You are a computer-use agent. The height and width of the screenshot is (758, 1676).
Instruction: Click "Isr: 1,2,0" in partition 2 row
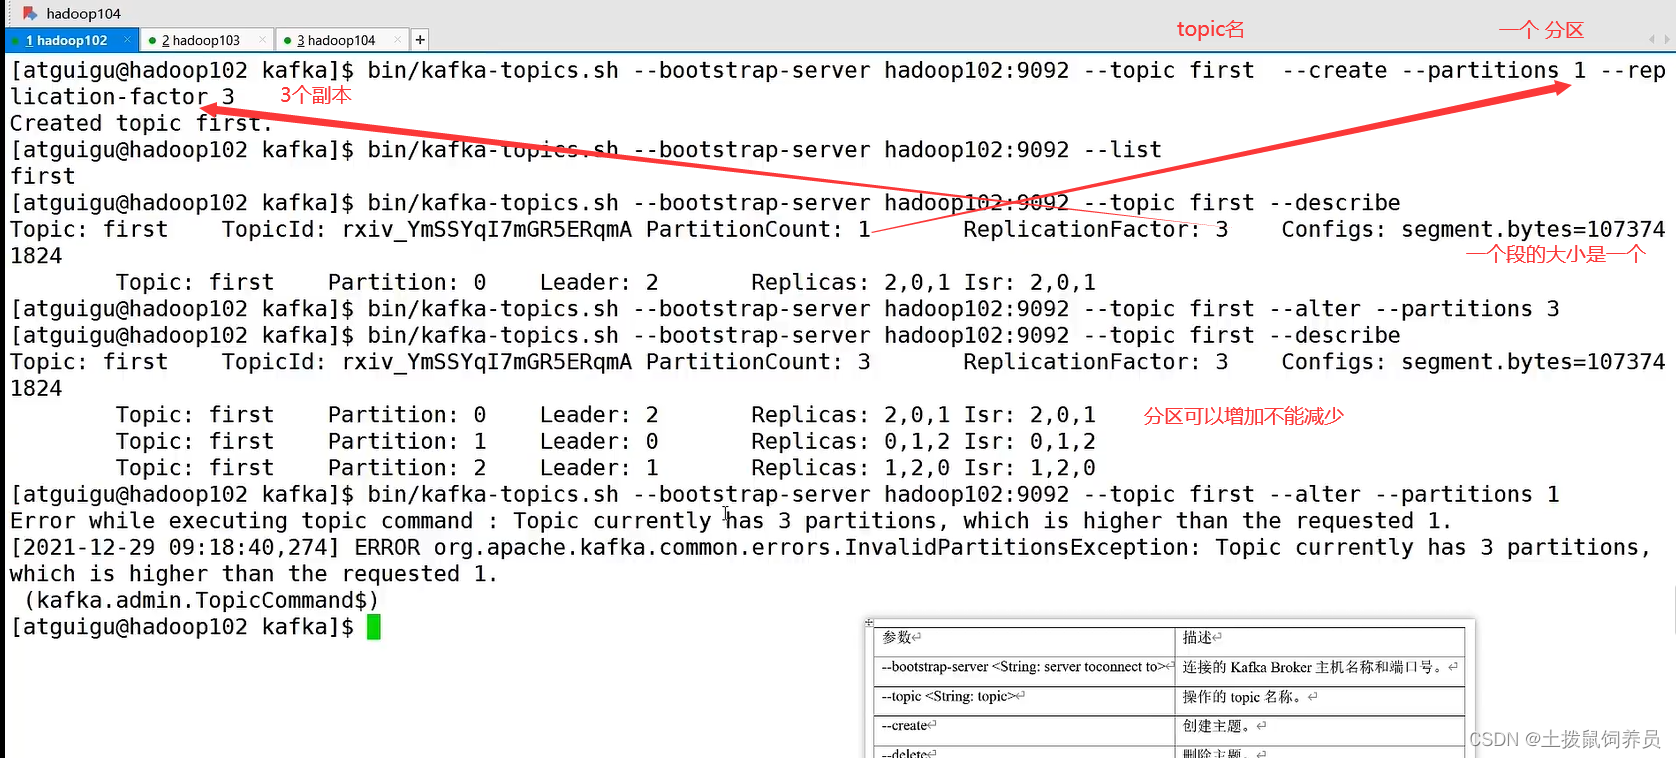[x=1030, y=468]
